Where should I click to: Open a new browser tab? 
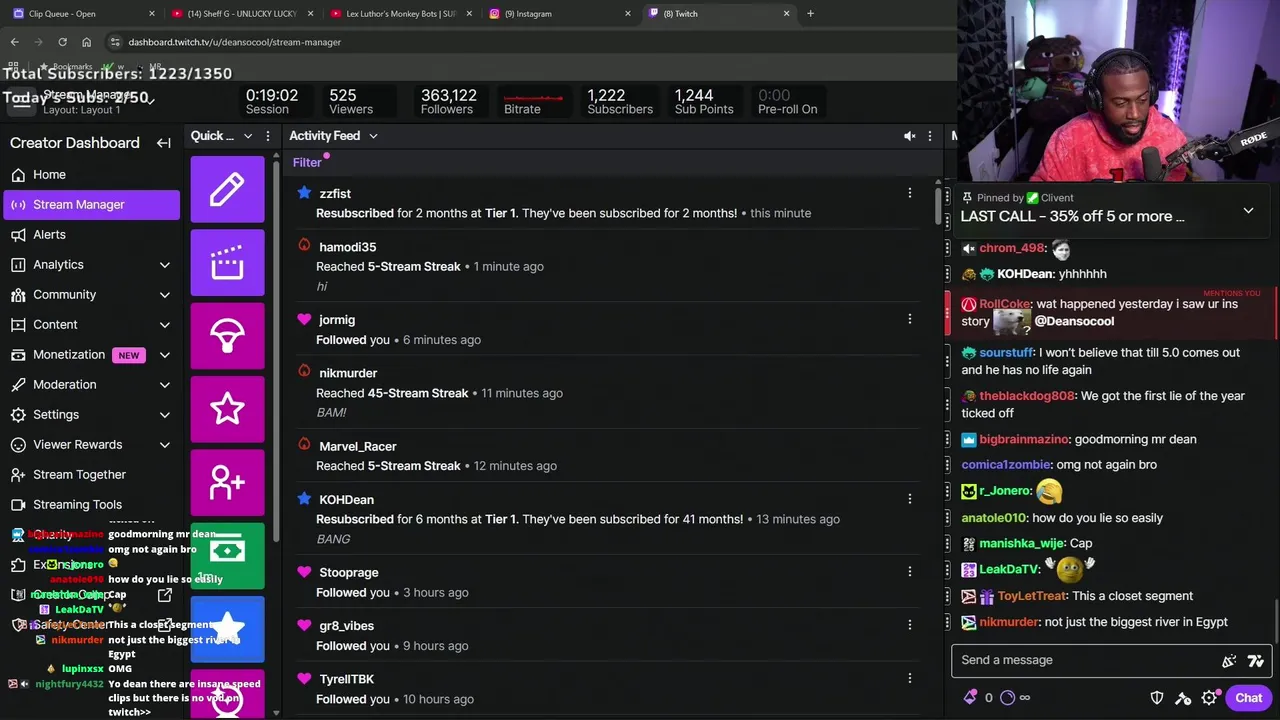coord(810,14)
